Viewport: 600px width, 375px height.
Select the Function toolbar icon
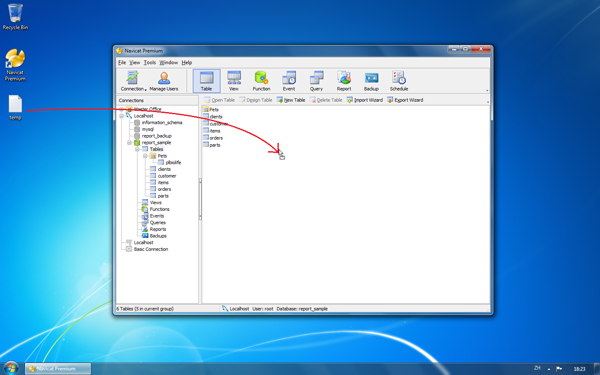coord(261,81)
